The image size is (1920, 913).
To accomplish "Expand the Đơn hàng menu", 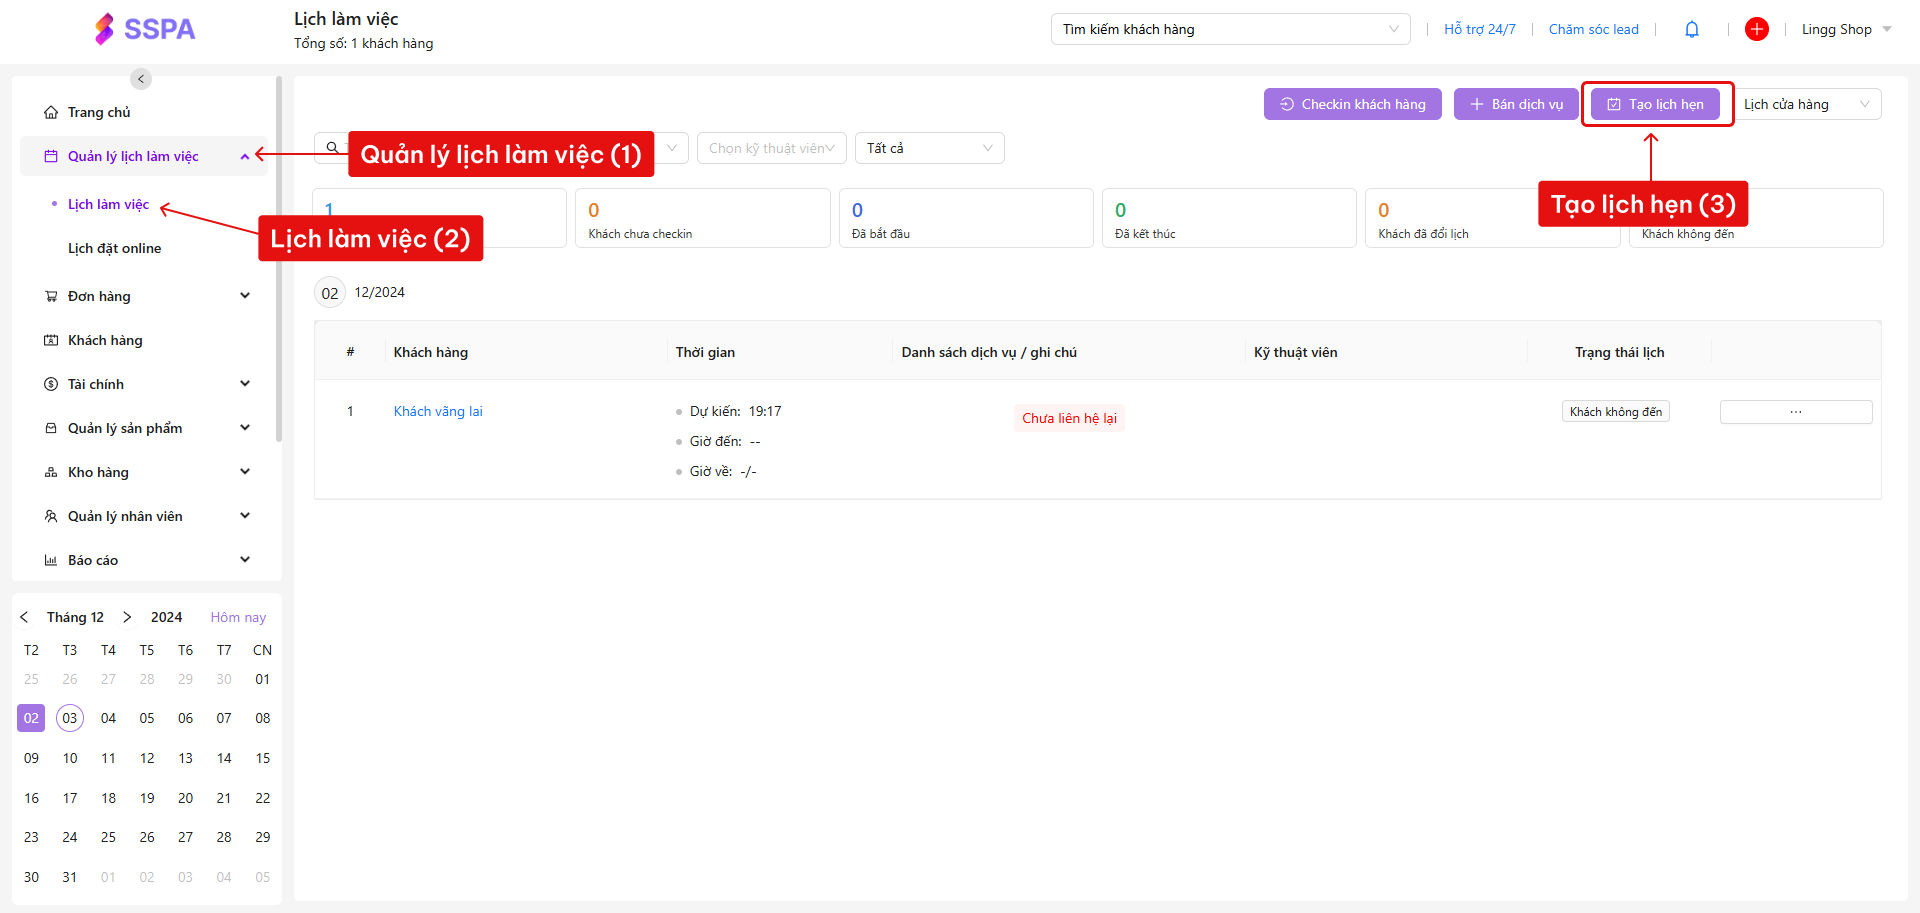I will click(245, 296).
